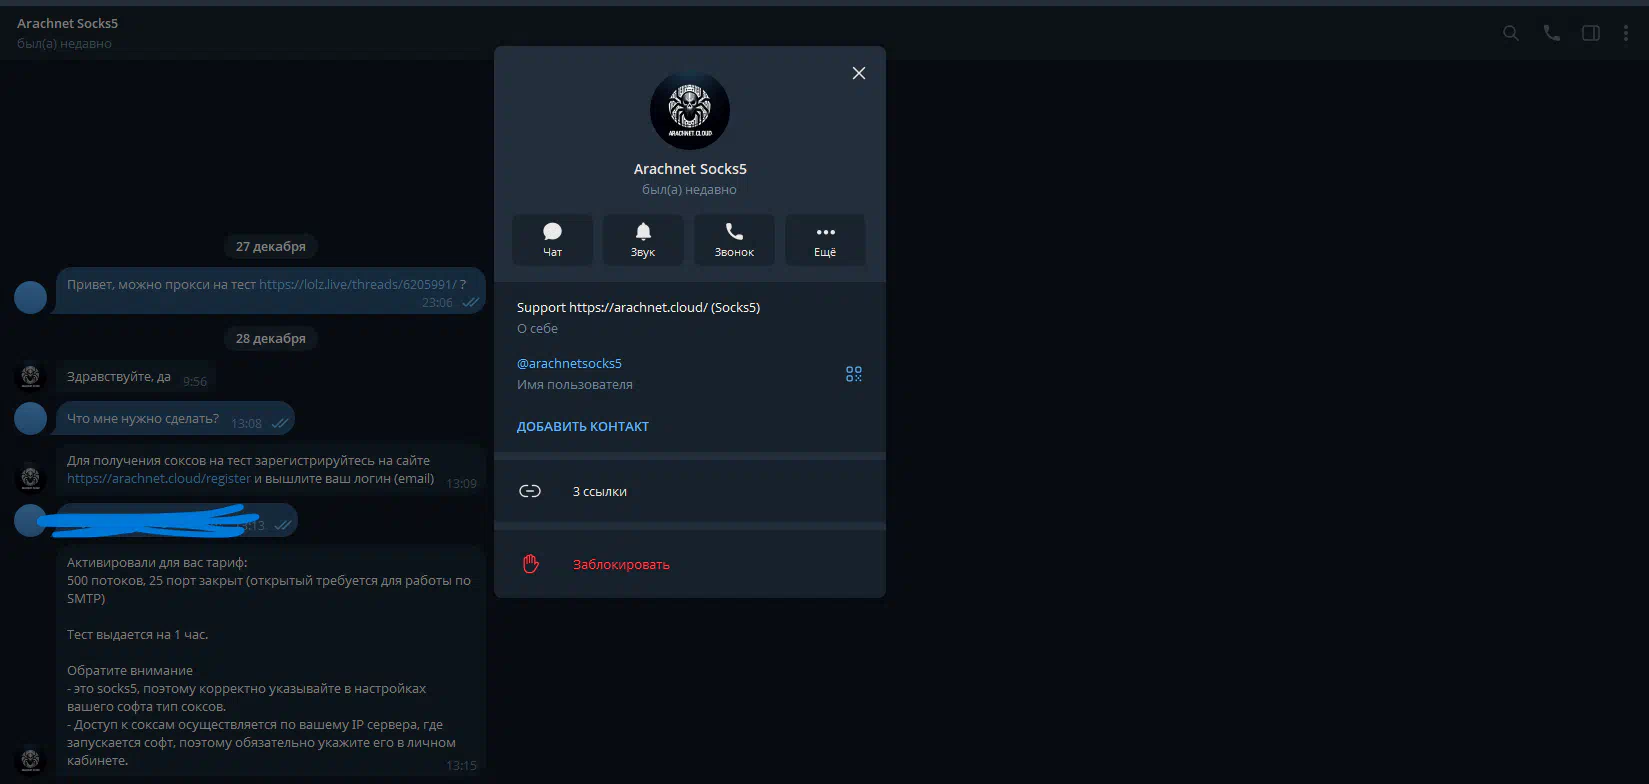The height and width of the screenshot is (784, 1649).
Task: Click the chain link icon beside 3 ссылки
Action: click(x=530, y=491)
